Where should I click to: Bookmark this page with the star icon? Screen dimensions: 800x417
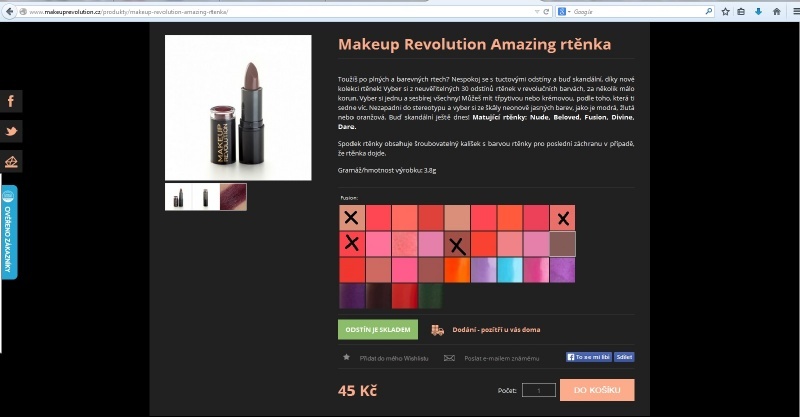(725, 11)
